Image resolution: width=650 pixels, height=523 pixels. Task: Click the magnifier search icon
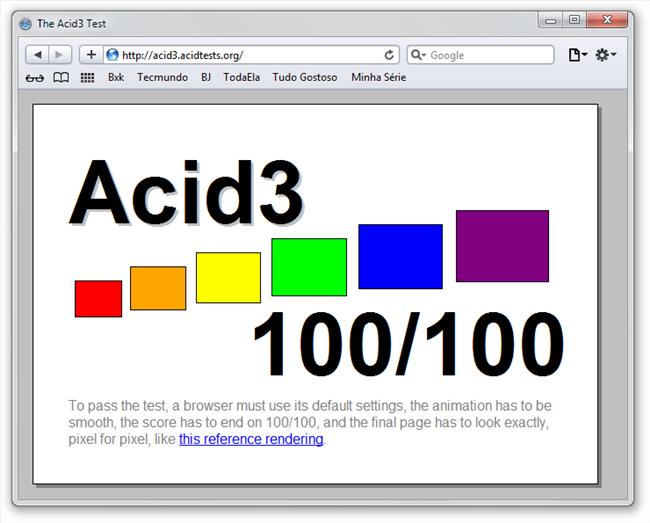click(x=416, y=55)
